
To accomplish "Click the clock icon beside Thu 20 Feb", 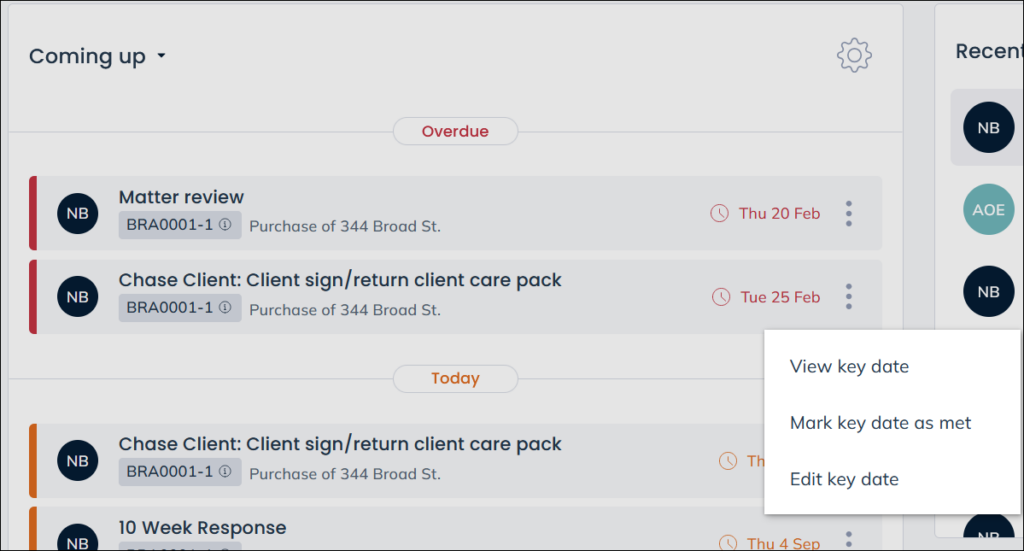I will click(x=719, y=213).
